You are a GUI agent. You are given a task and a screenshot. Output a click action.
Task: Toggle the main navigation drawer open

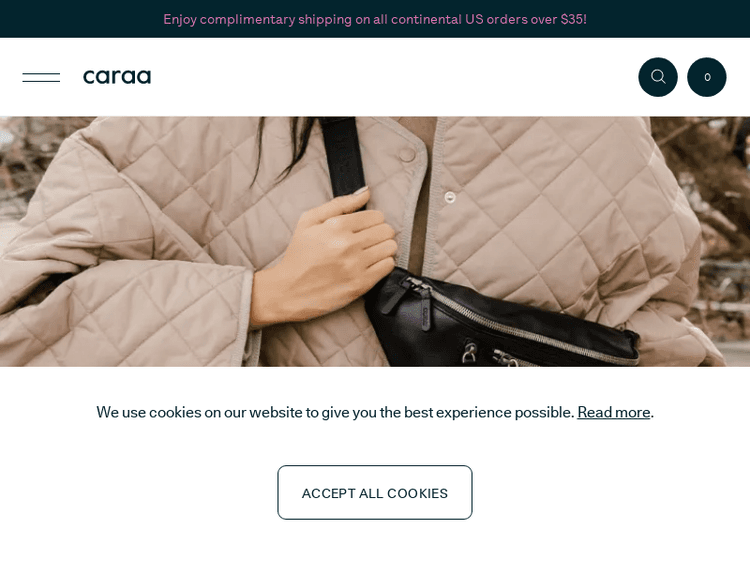click(41, 77)
